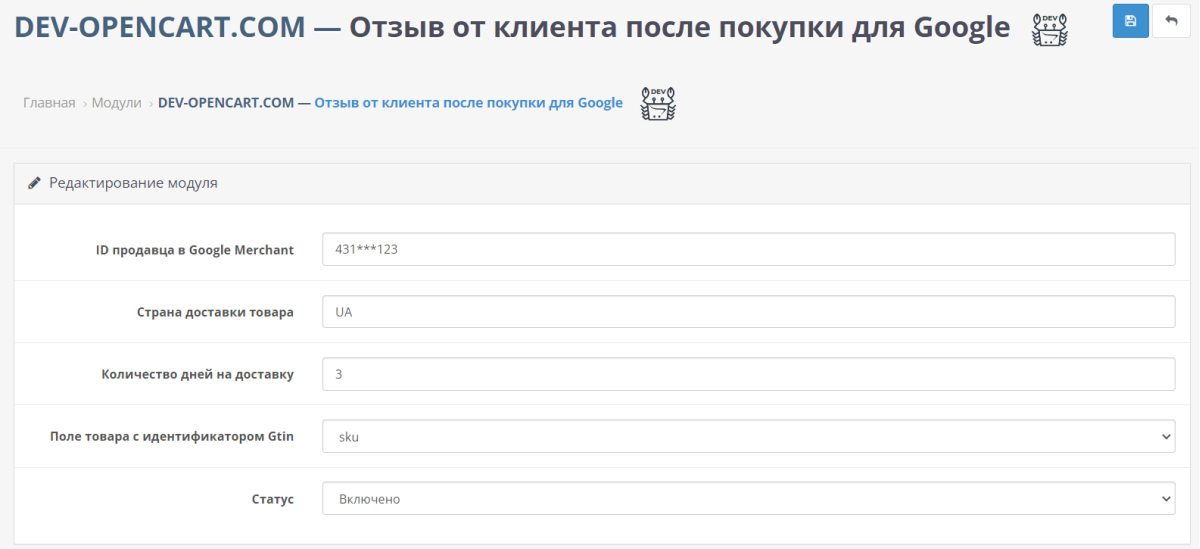
Task: Click the label Страна доставки товара
Action: [215, 312]
